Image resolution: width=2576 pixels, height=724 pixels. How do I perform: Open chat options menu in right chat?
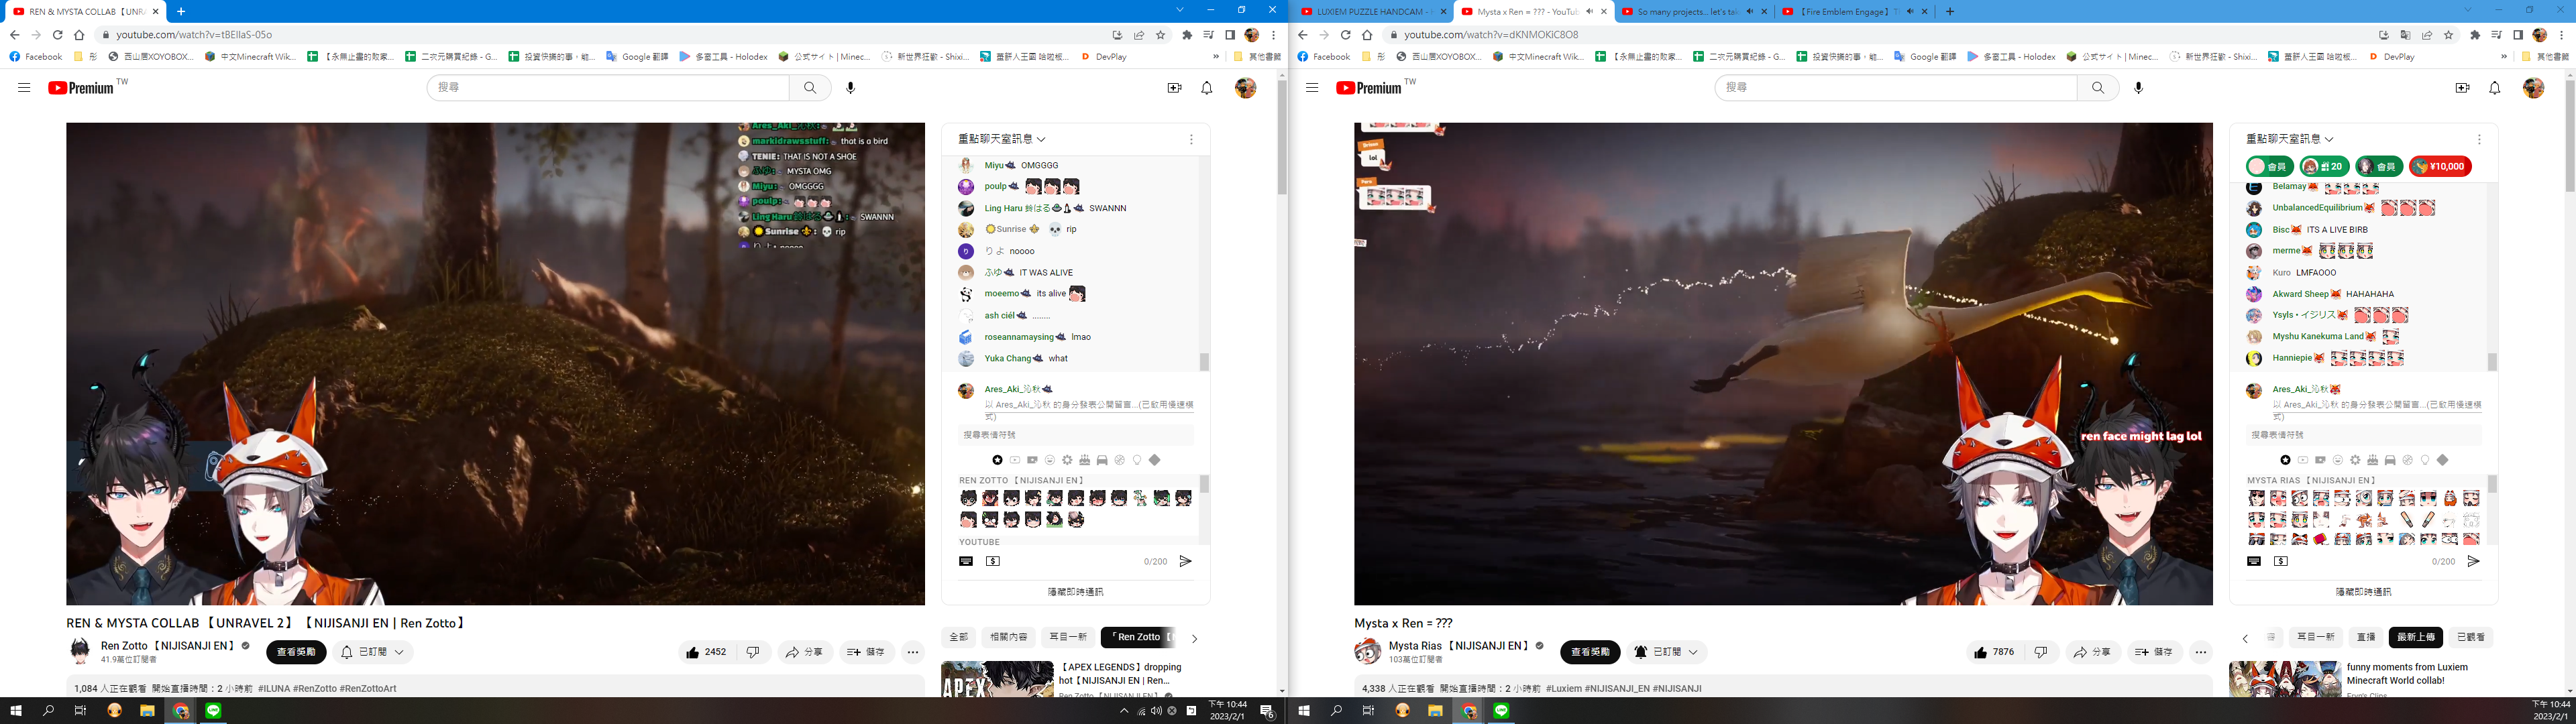2479,140
